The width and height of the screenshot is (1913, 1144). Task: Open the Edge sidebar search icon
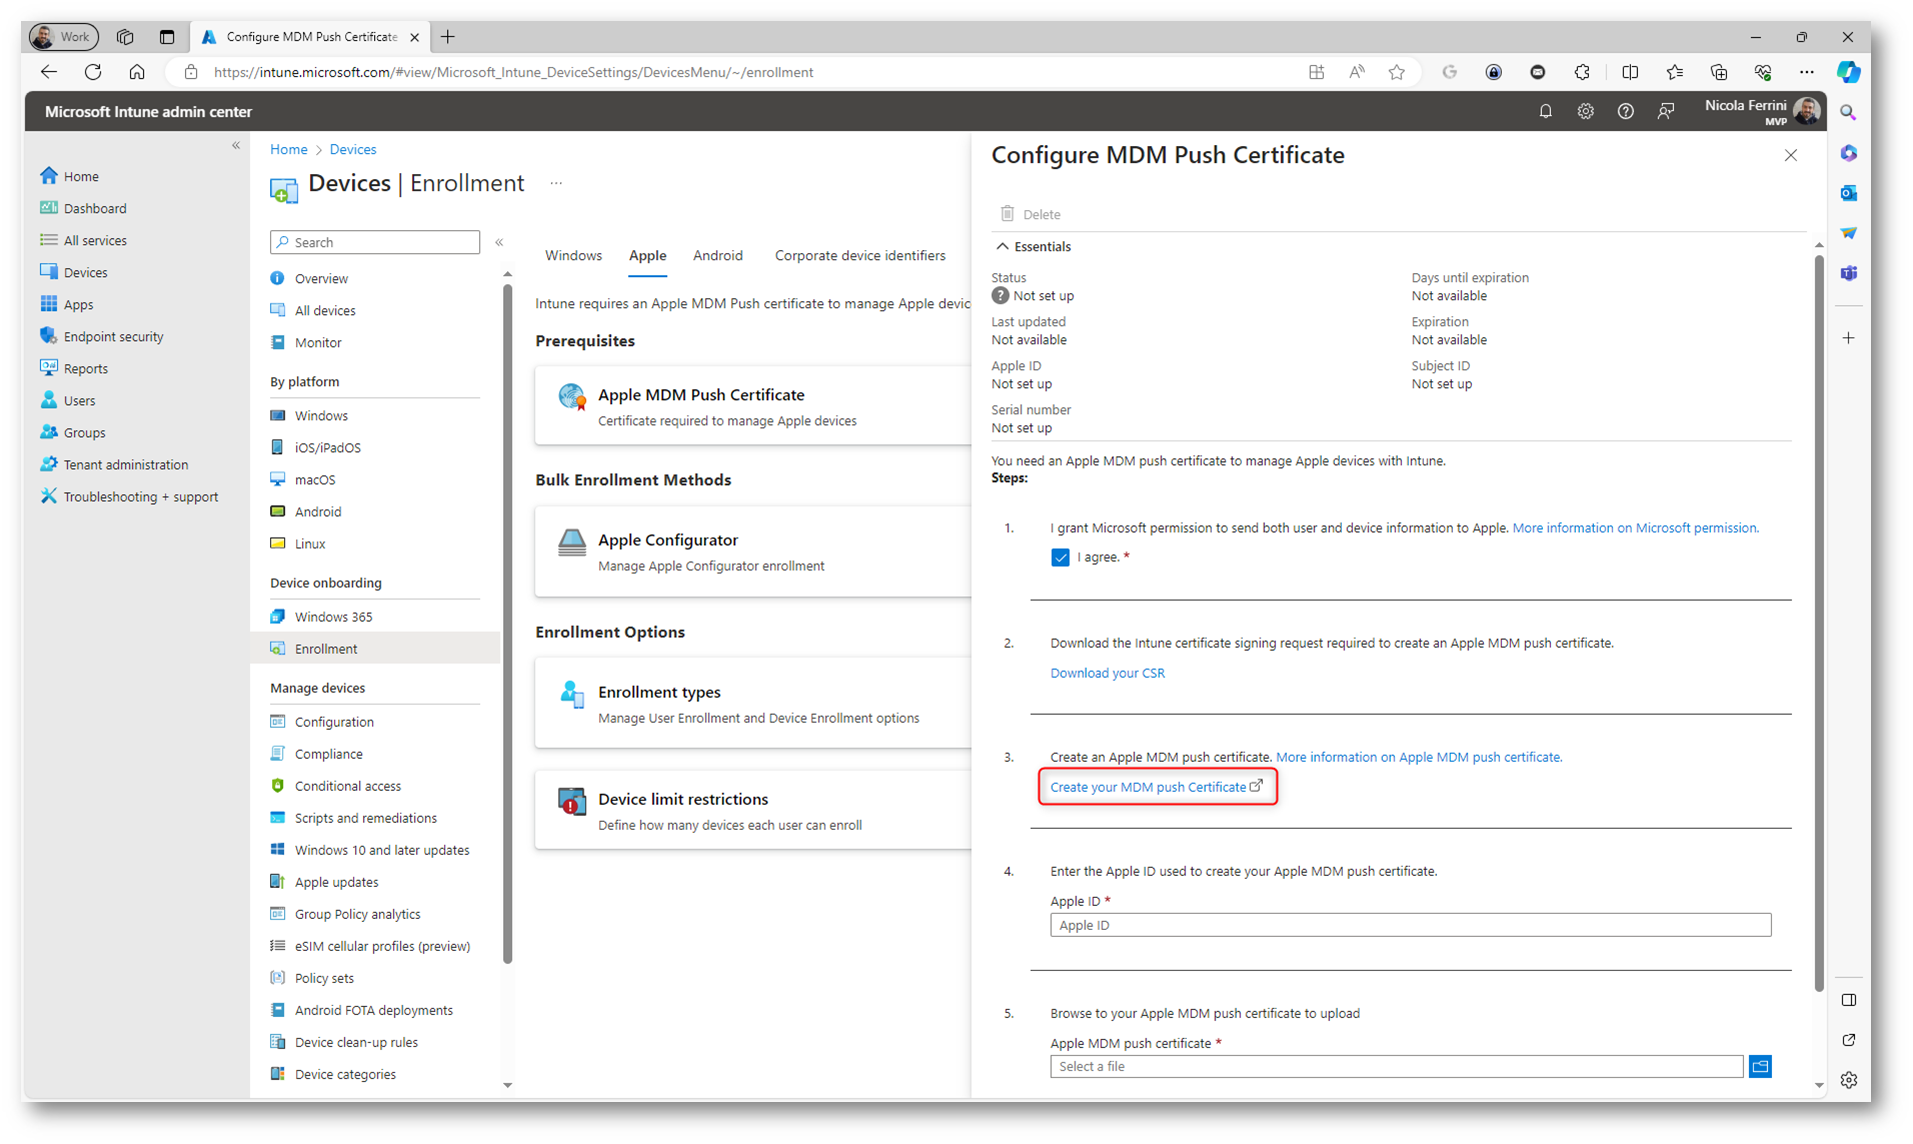[x=1848, y=113]
